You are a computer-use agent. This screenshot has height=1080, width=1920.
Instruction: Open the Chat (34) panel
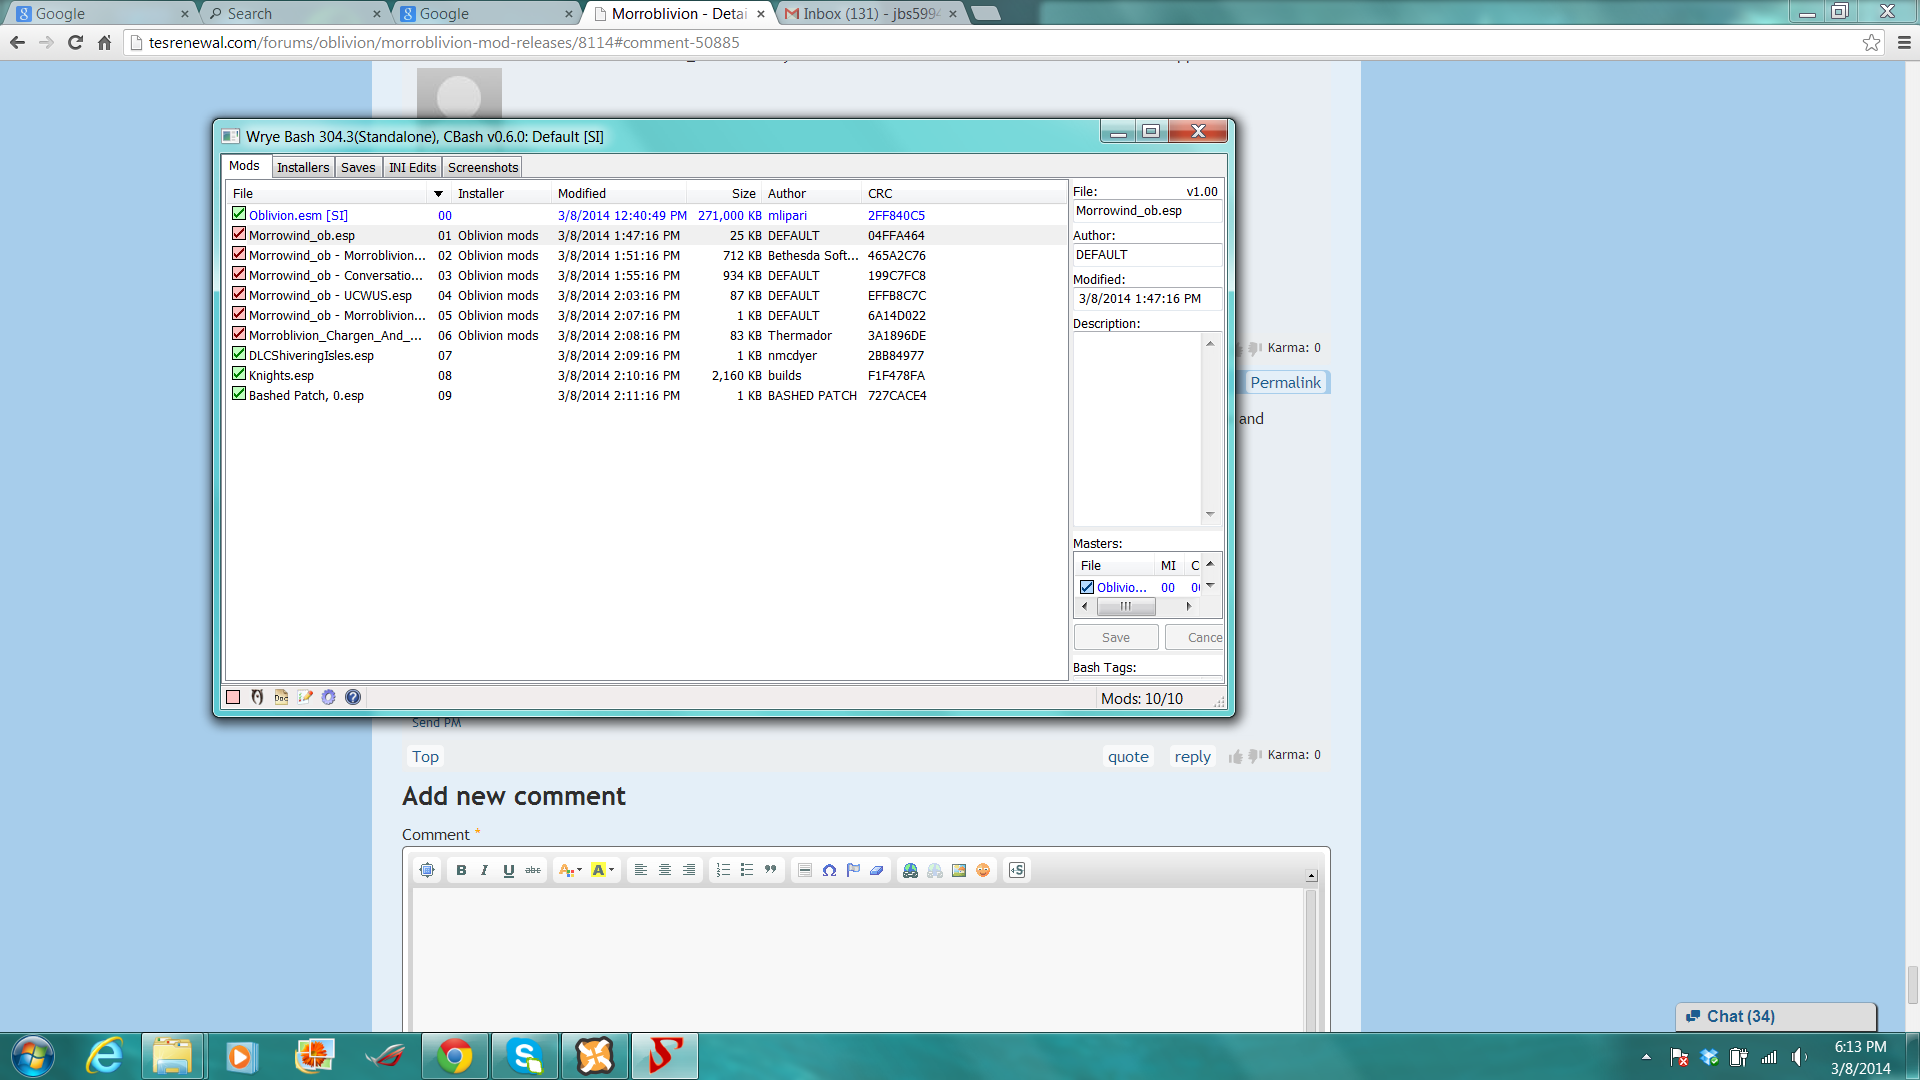click(1776, 1017)
